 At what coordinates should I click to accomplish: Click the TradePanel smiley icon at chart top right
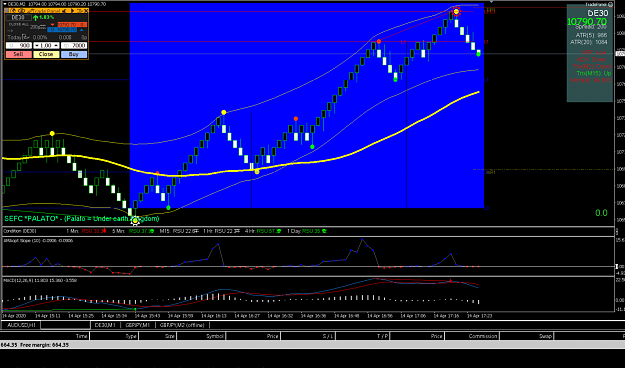(611, 4)
